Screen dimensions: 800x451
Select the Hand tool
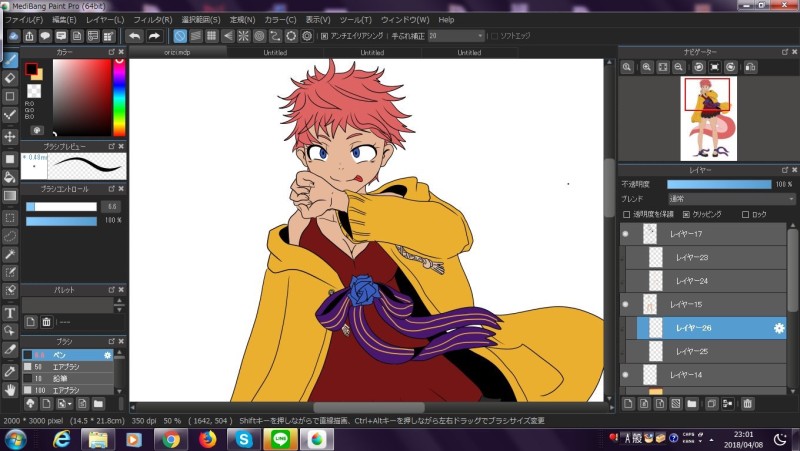[10, 390]
